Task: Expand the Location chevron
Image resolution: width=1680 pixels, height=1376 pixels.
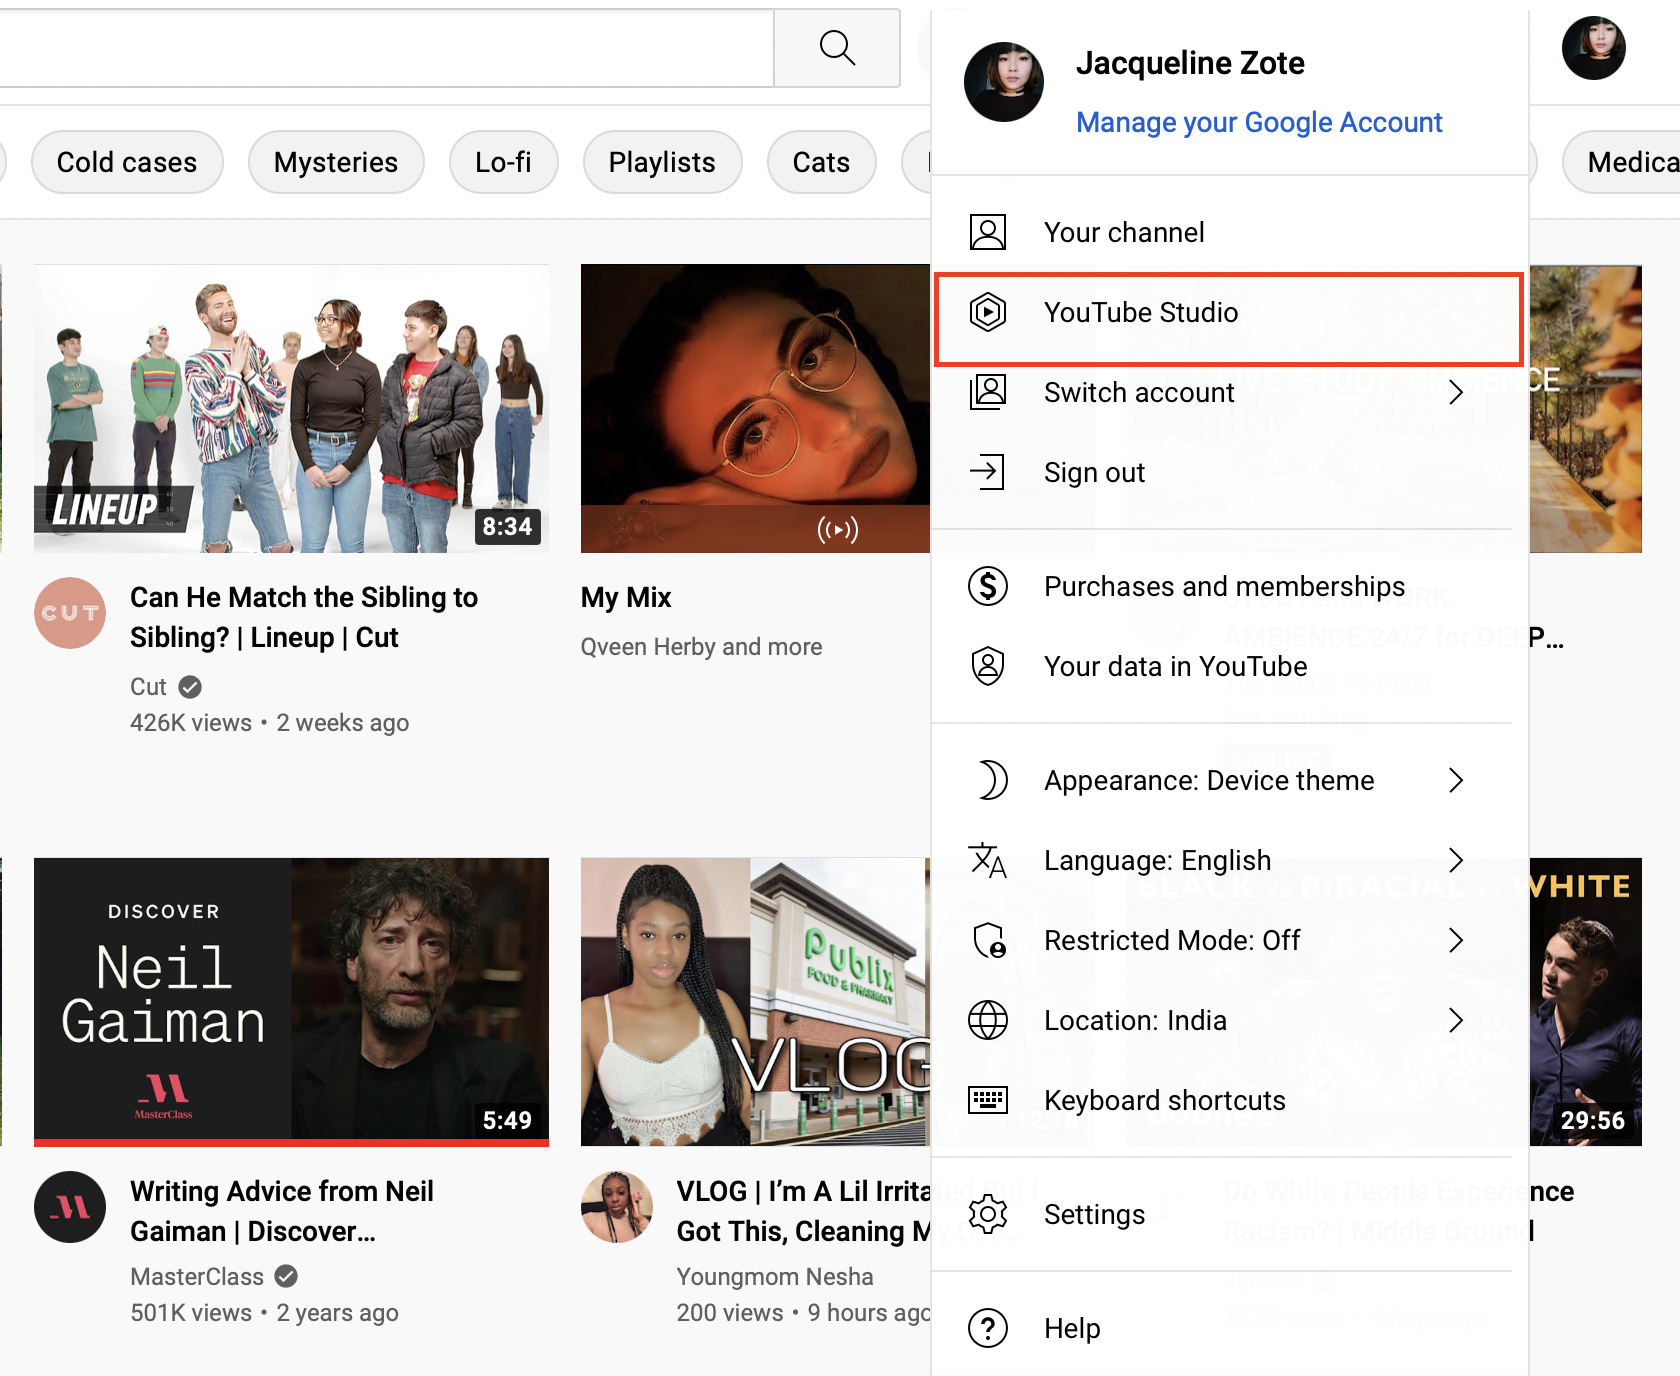Action: 1456,1020
